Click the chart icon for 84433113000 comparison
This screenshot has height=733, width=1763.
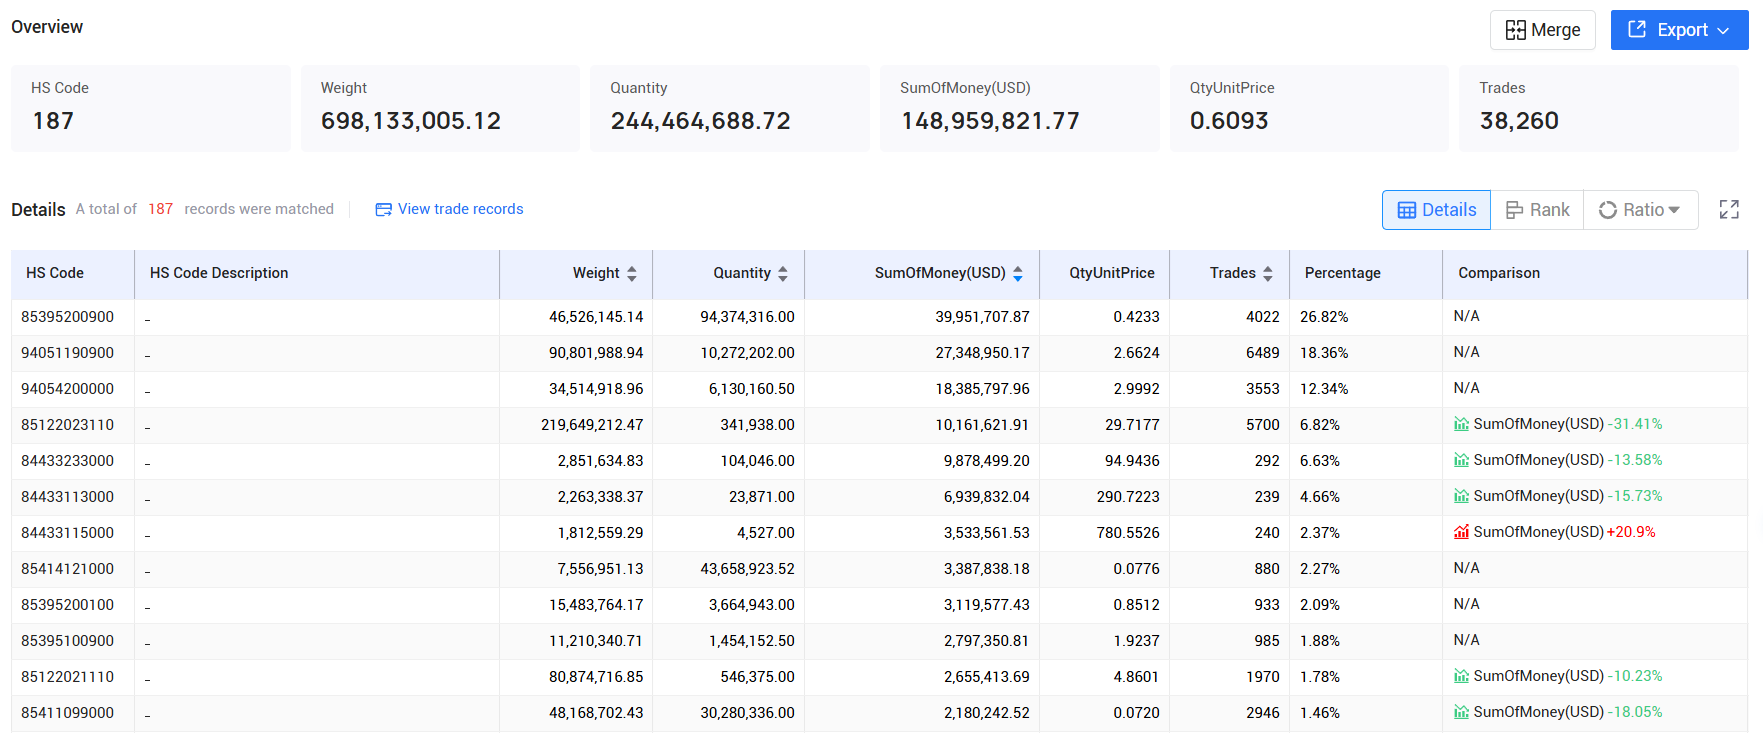pyautogui.click(x=1461, y=496)
